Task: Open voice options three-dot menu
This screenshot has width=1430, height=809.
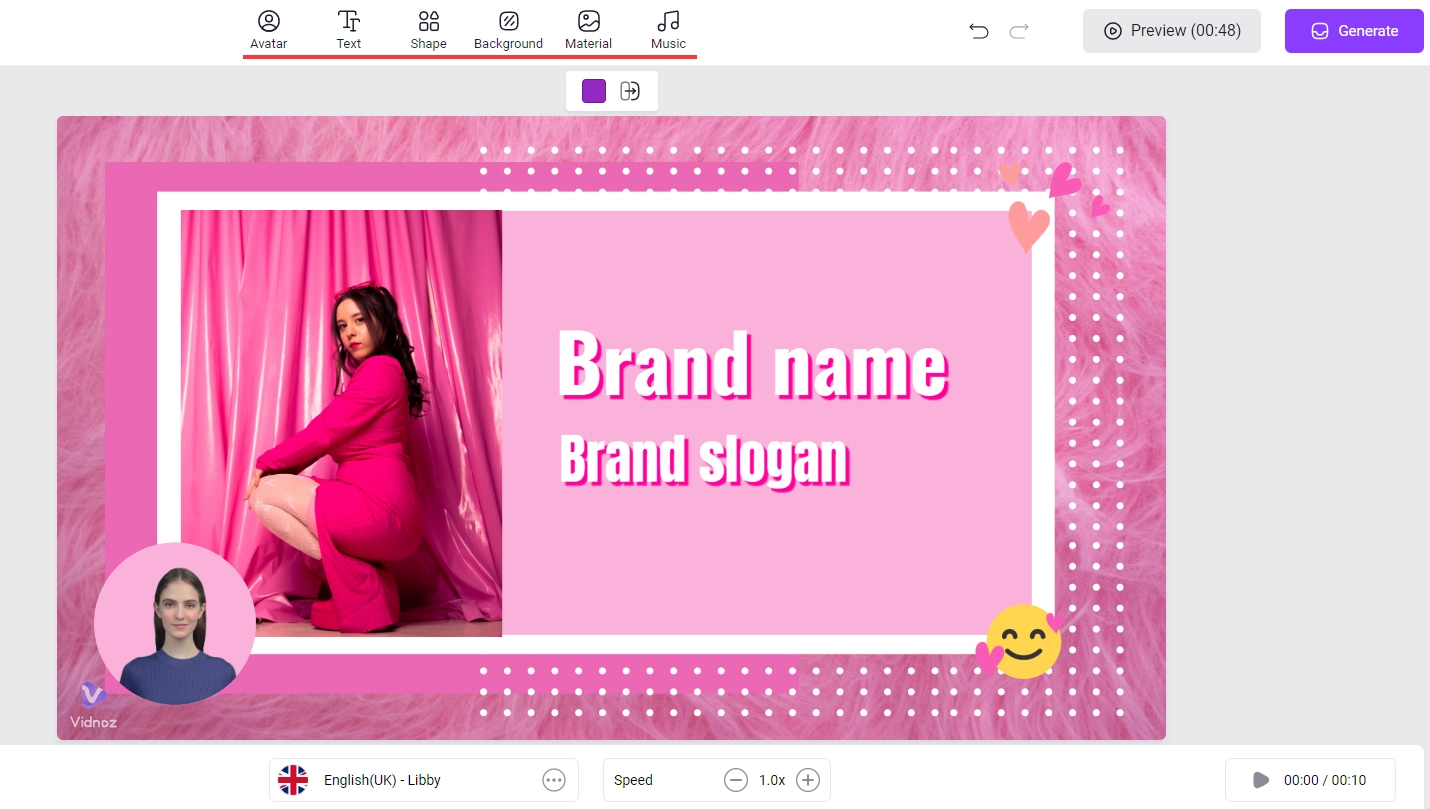Action: [x=554, y=780]
